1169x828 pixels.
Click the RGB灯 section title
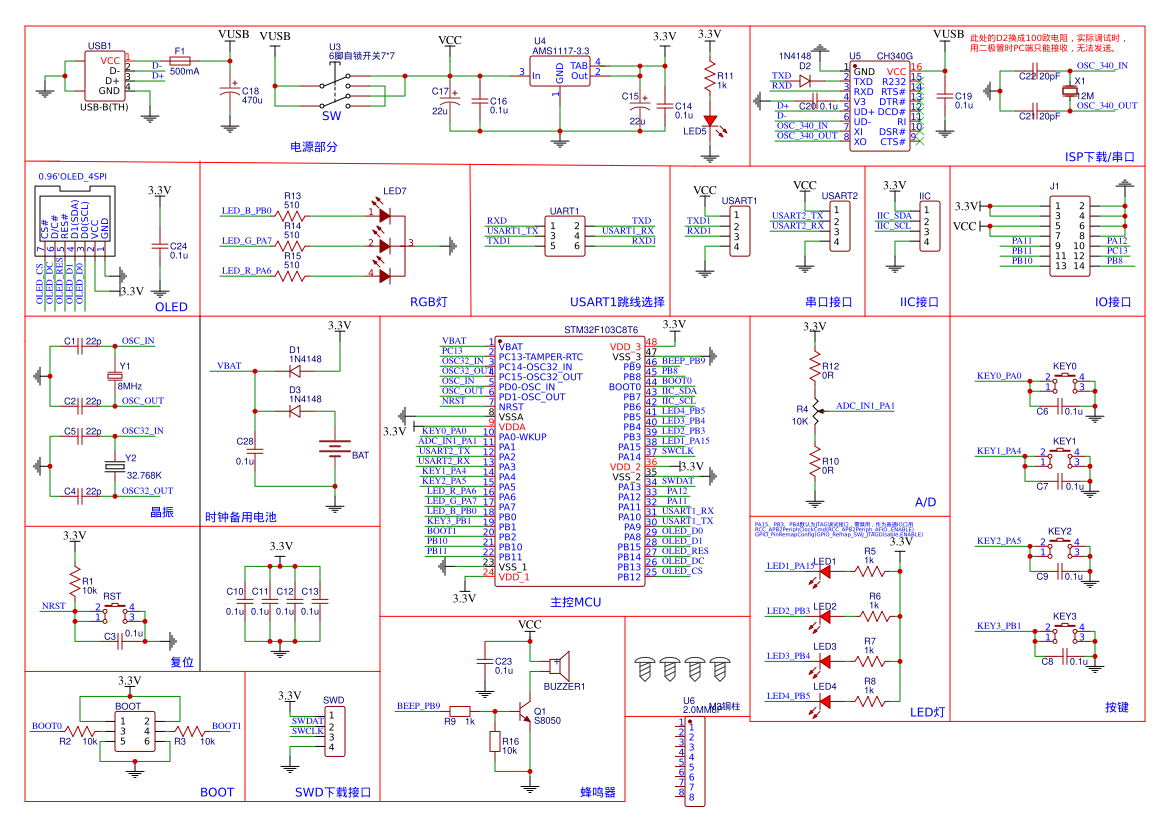point(429,302)
